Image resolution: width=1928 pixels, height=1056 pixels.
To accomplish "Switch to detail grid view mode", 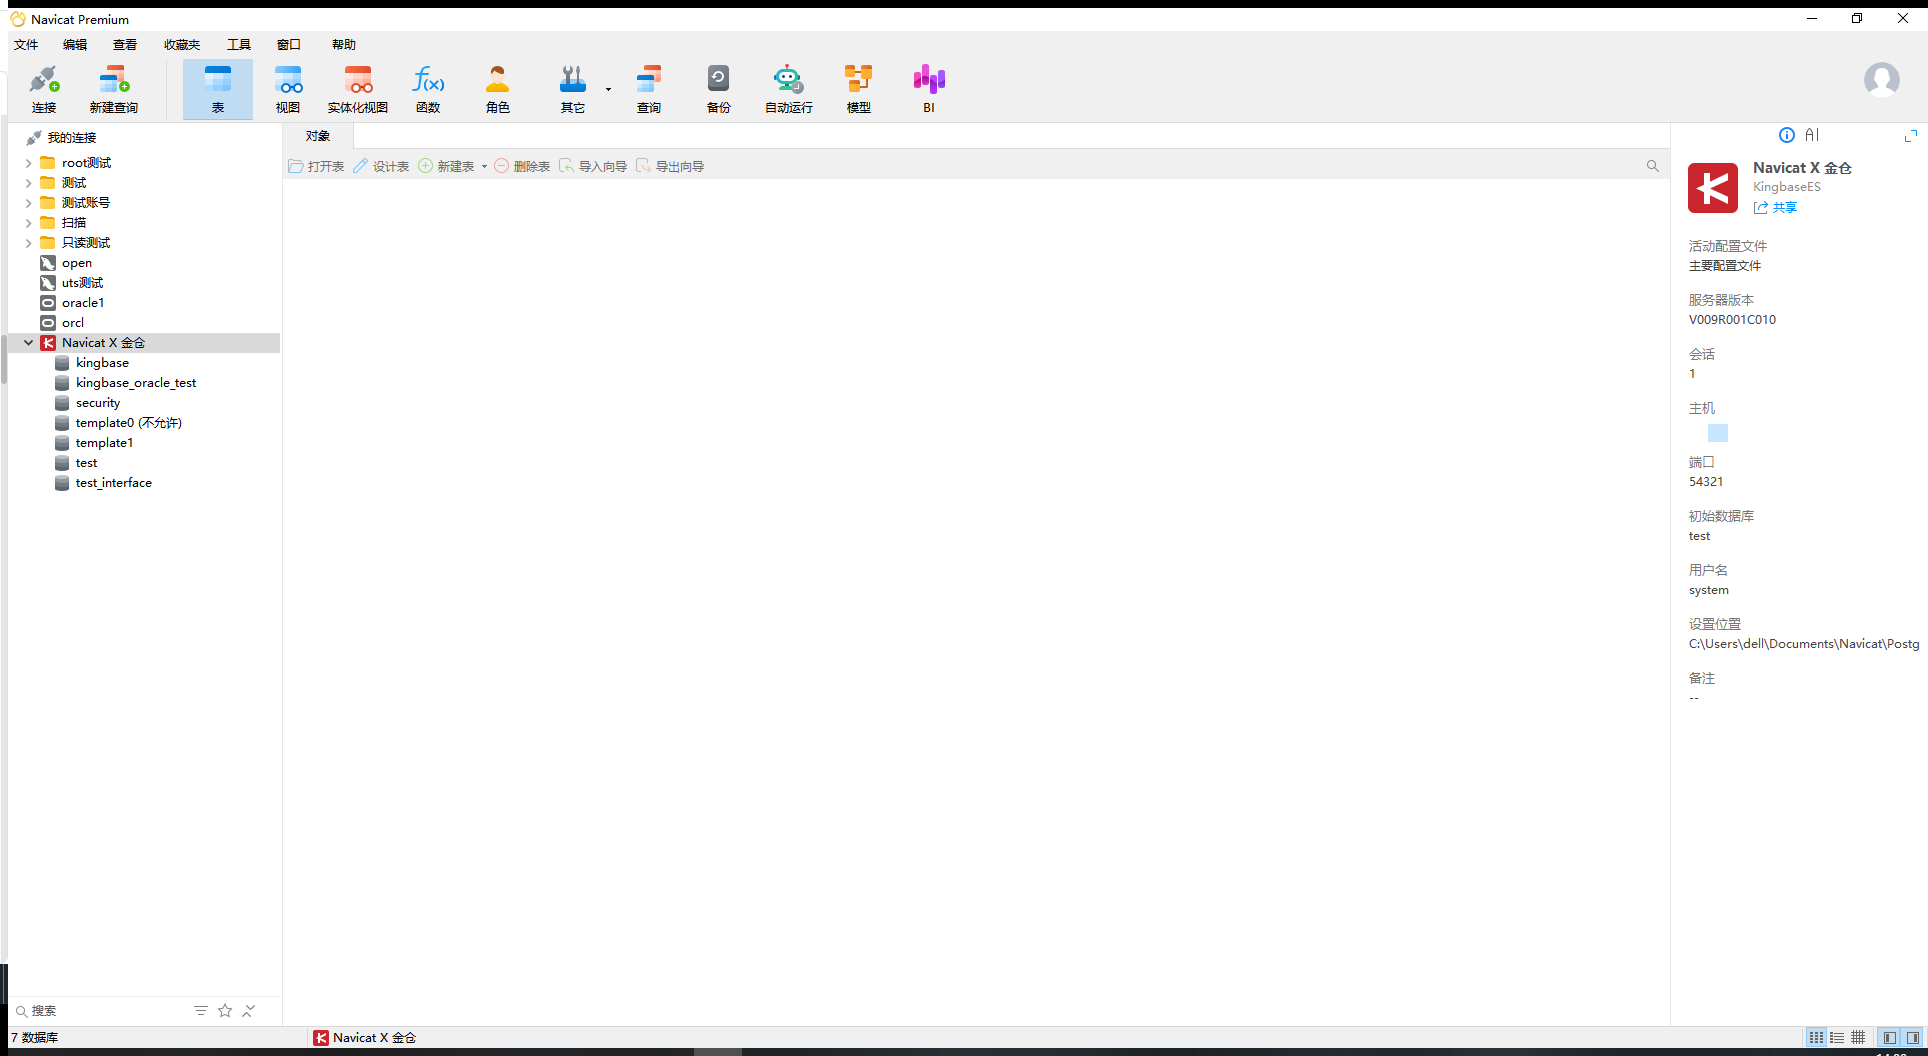I will 1858,1038.
